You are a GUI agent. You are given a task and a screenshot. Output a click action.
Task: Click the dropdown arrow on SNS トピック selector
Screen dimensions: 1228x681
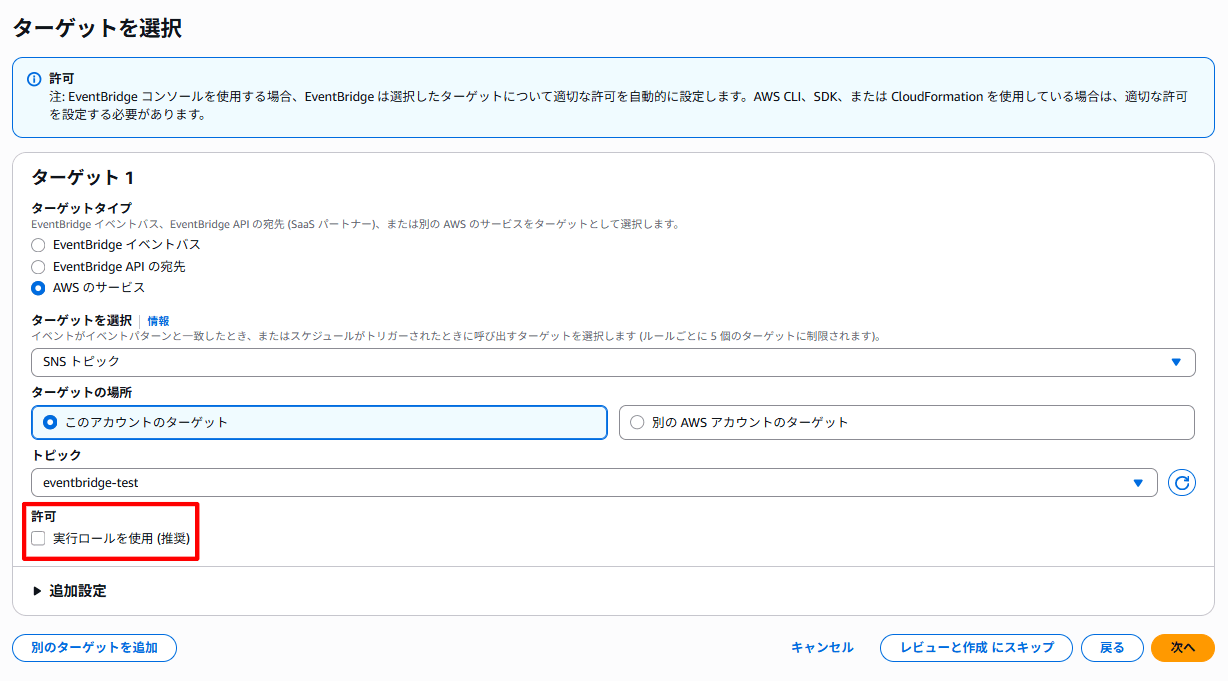point(1176,362)
